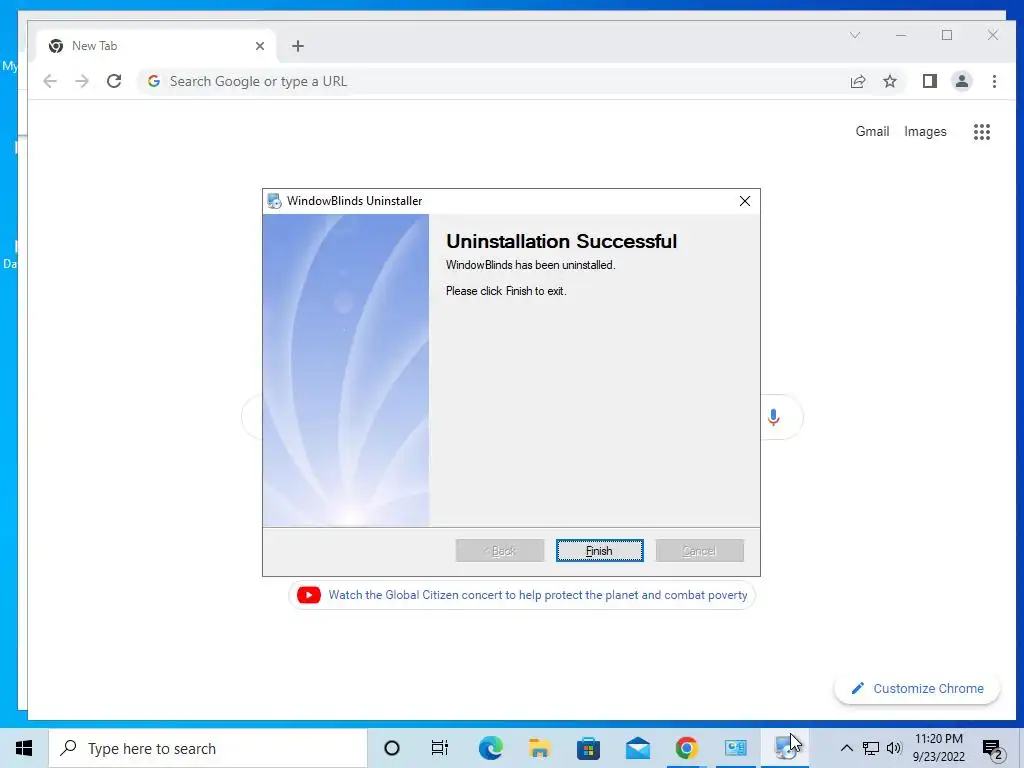Click the YouTube icon in the promo
The image size is (1024, 768).
(x=309, y=595)
